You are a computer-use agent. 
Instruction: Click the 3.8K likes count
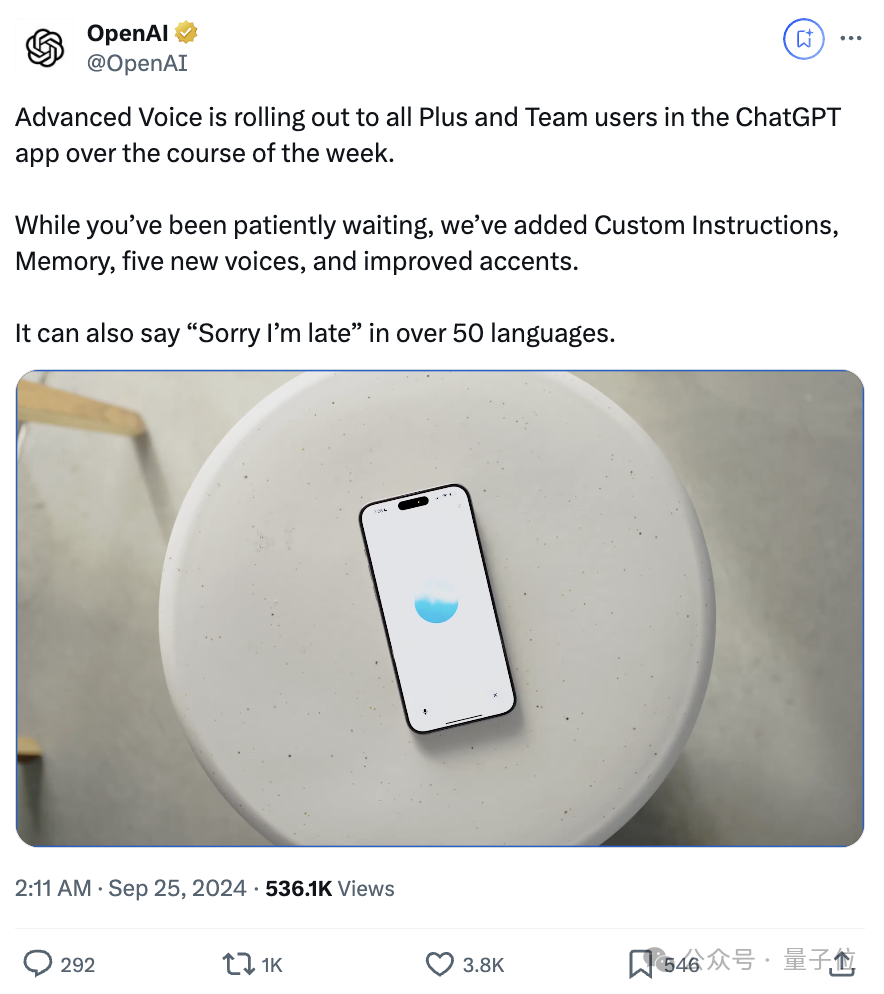483,965
